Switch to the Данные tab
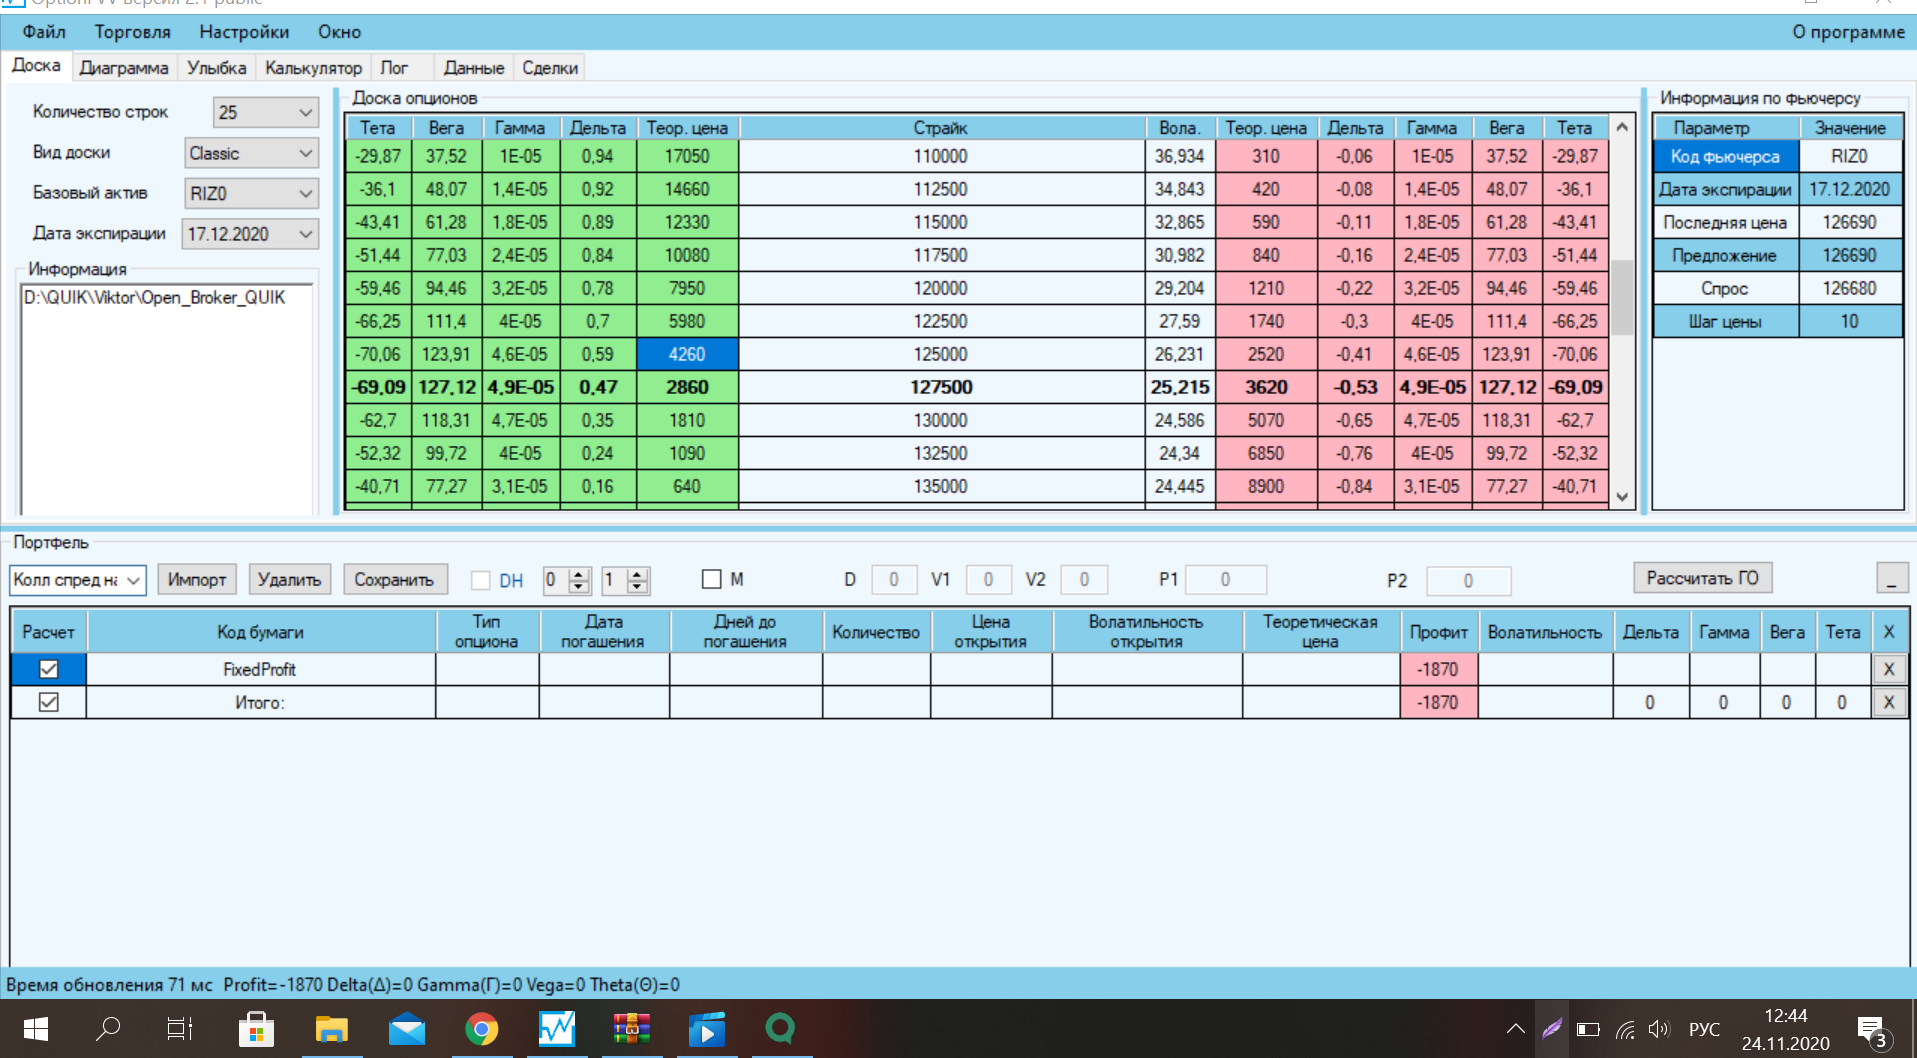 pyautogui.click(x=474, y=68)
